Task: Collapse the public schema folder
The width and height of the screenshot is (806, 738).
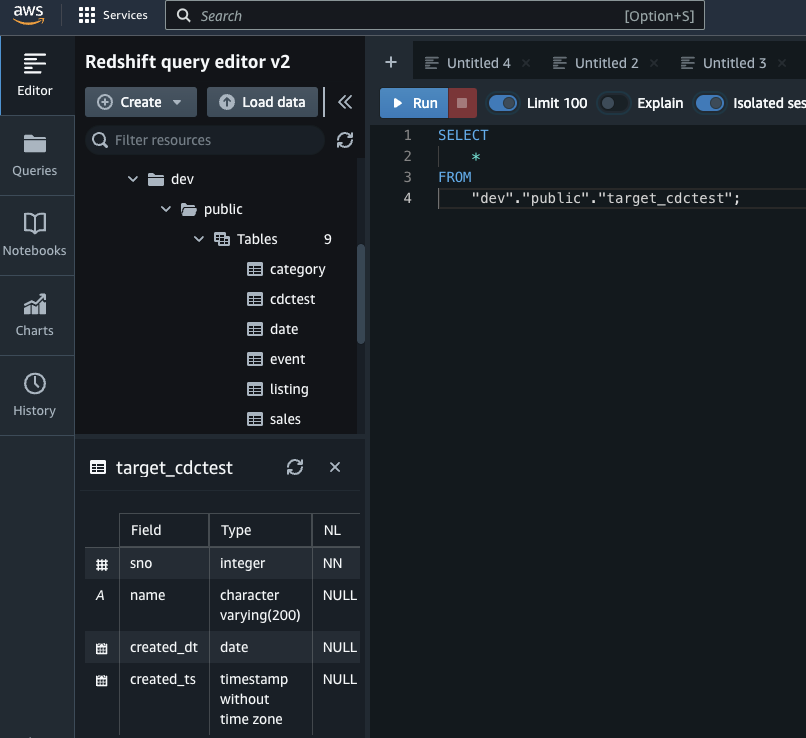Action: click(x=167, y=209)
